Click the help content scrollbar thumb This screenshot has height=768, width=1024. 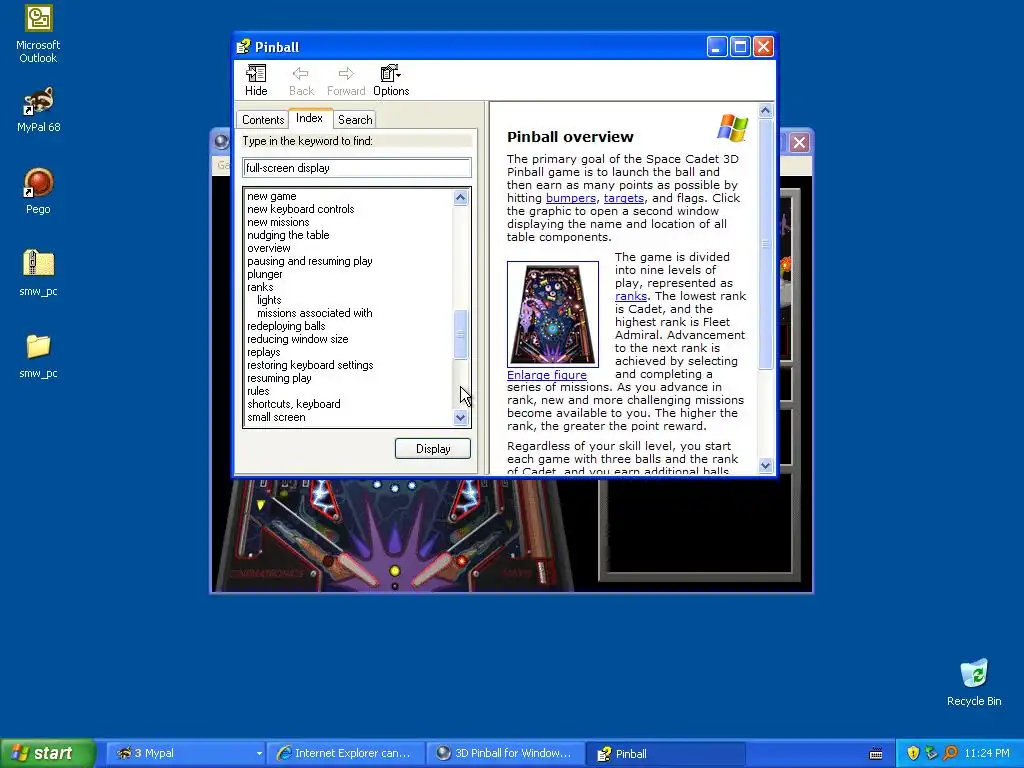765,244
